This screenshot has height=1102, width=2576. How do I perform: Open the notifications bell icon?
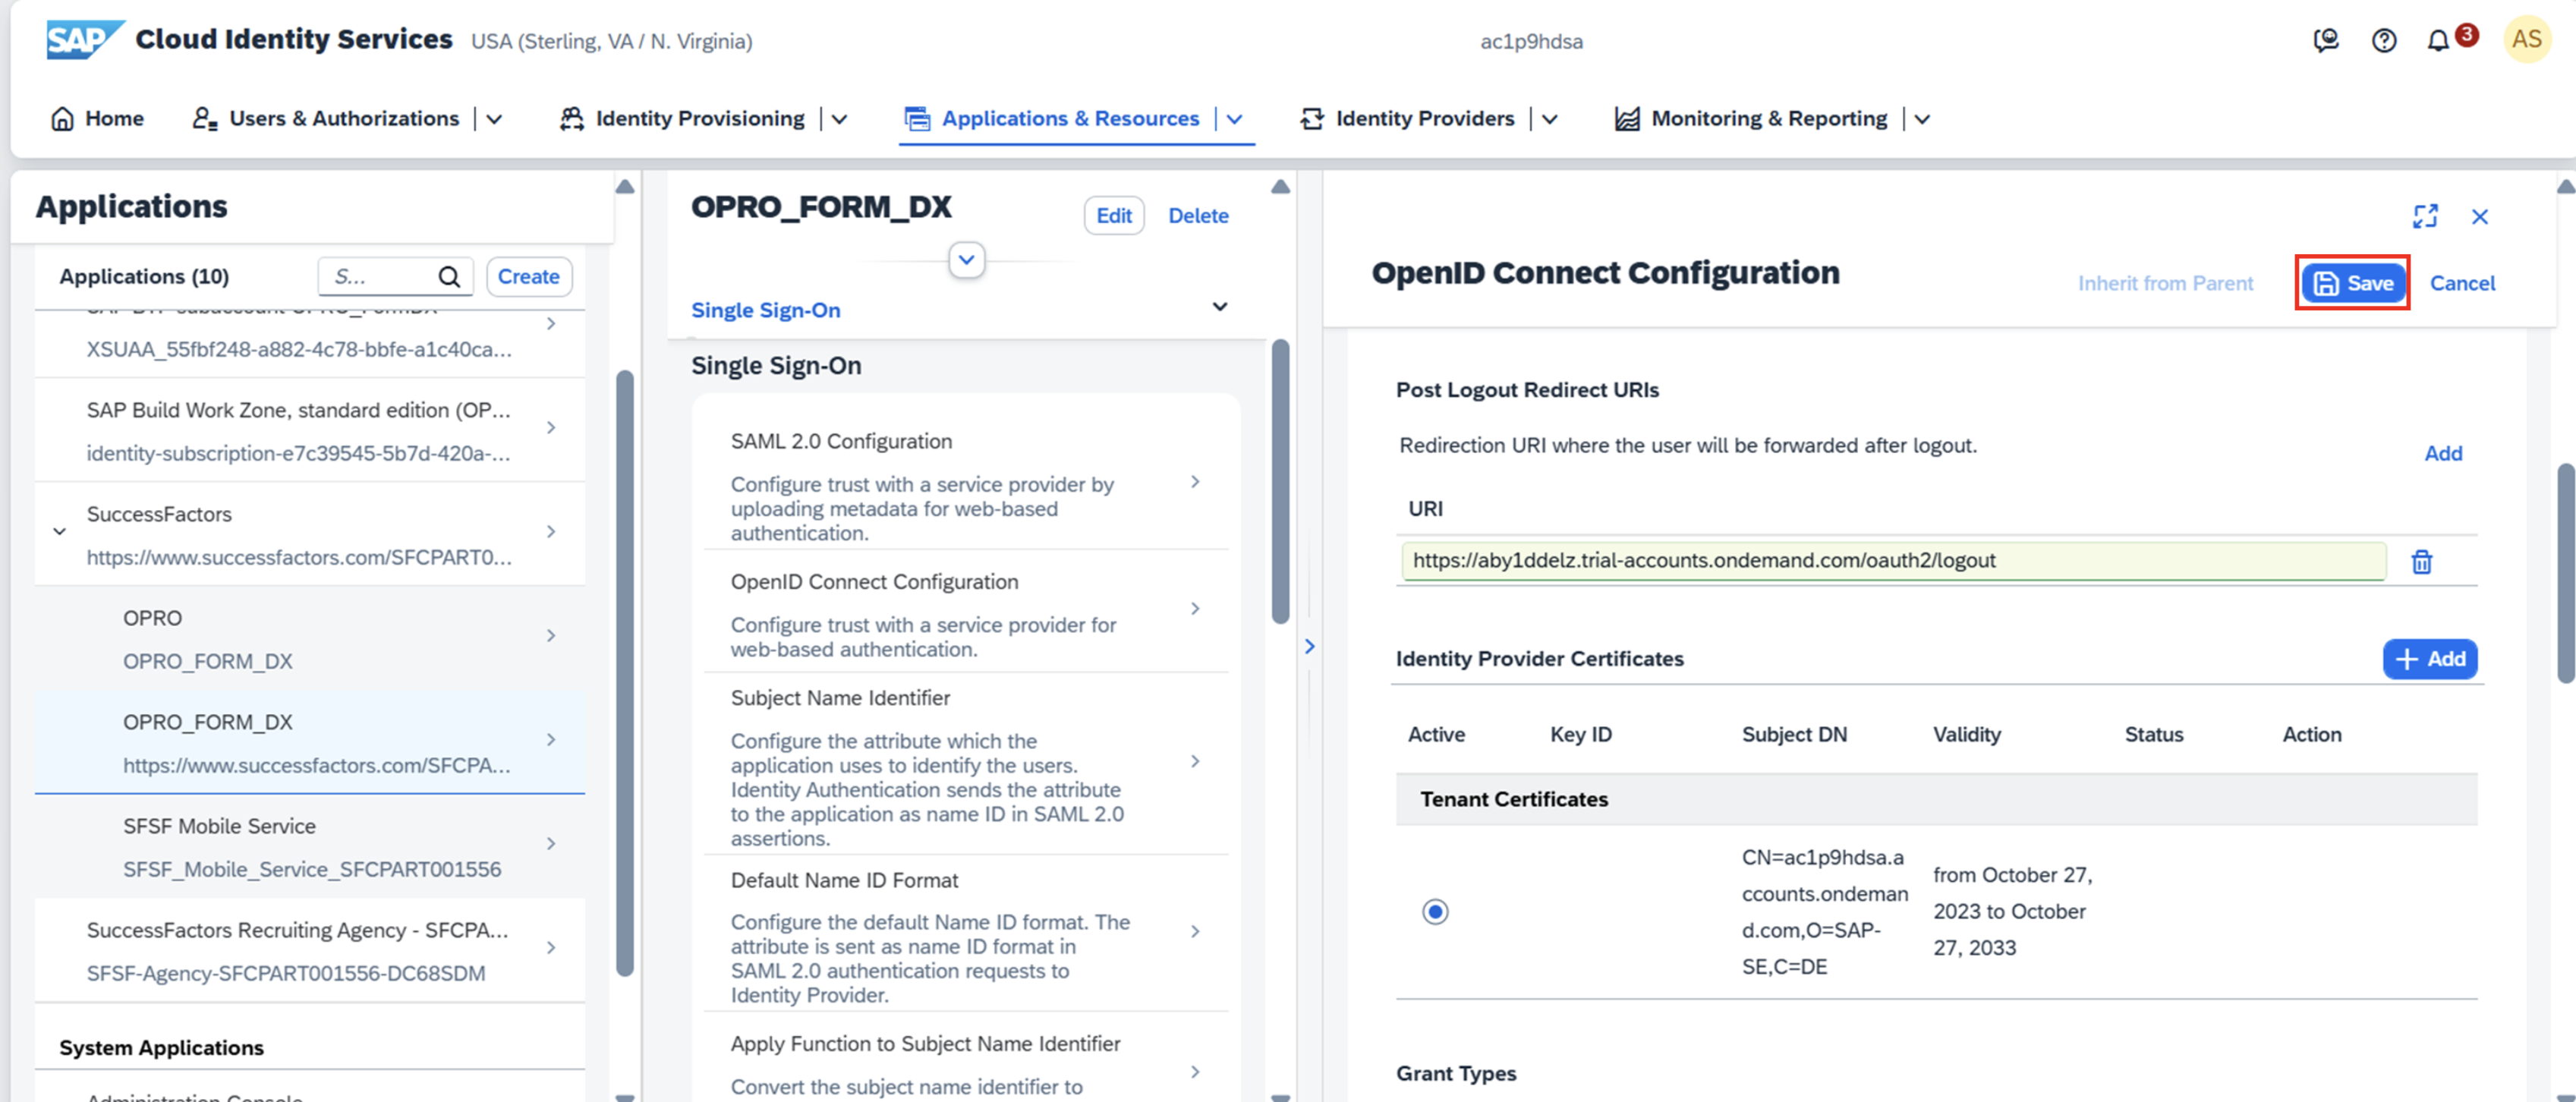(2438, 41)
